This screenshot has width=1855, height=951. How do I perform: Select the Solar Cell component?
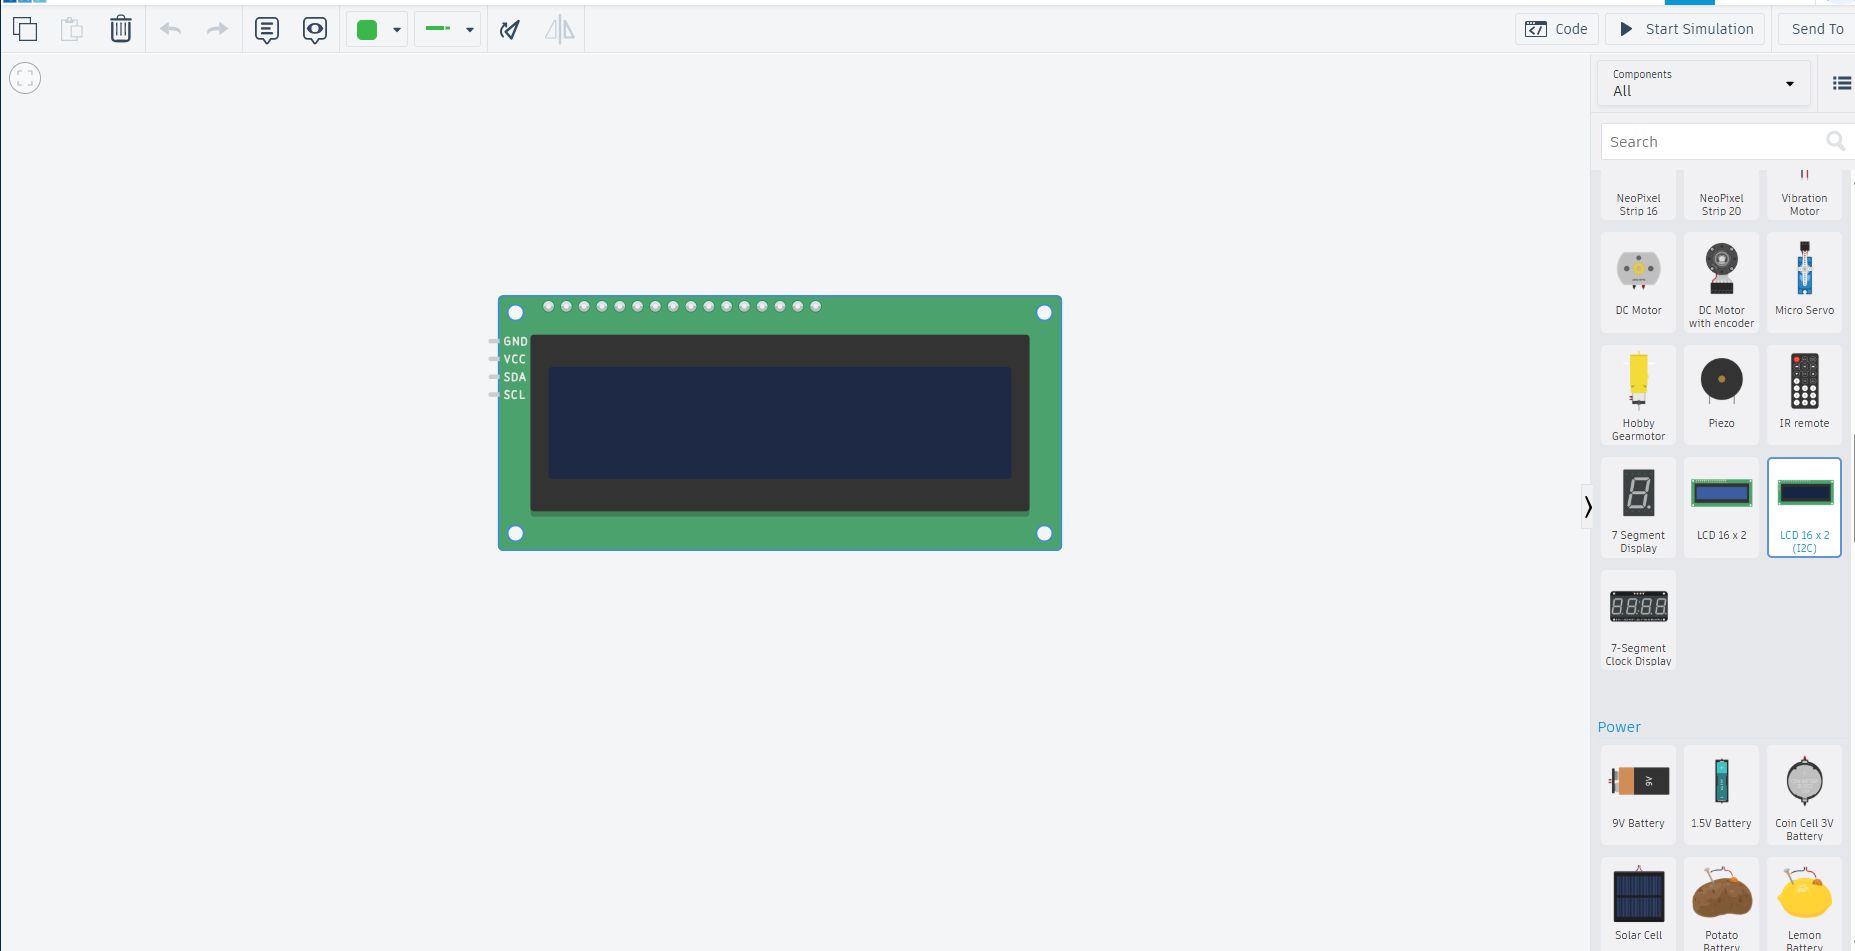coord(1638,904)
